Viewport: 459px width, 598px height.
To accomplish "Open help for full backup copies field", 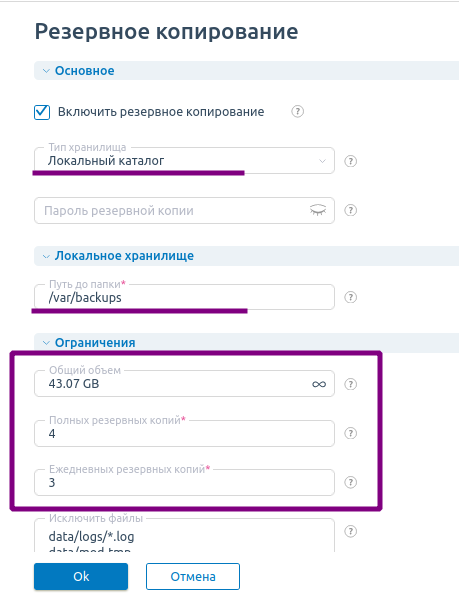I will 350,434.
